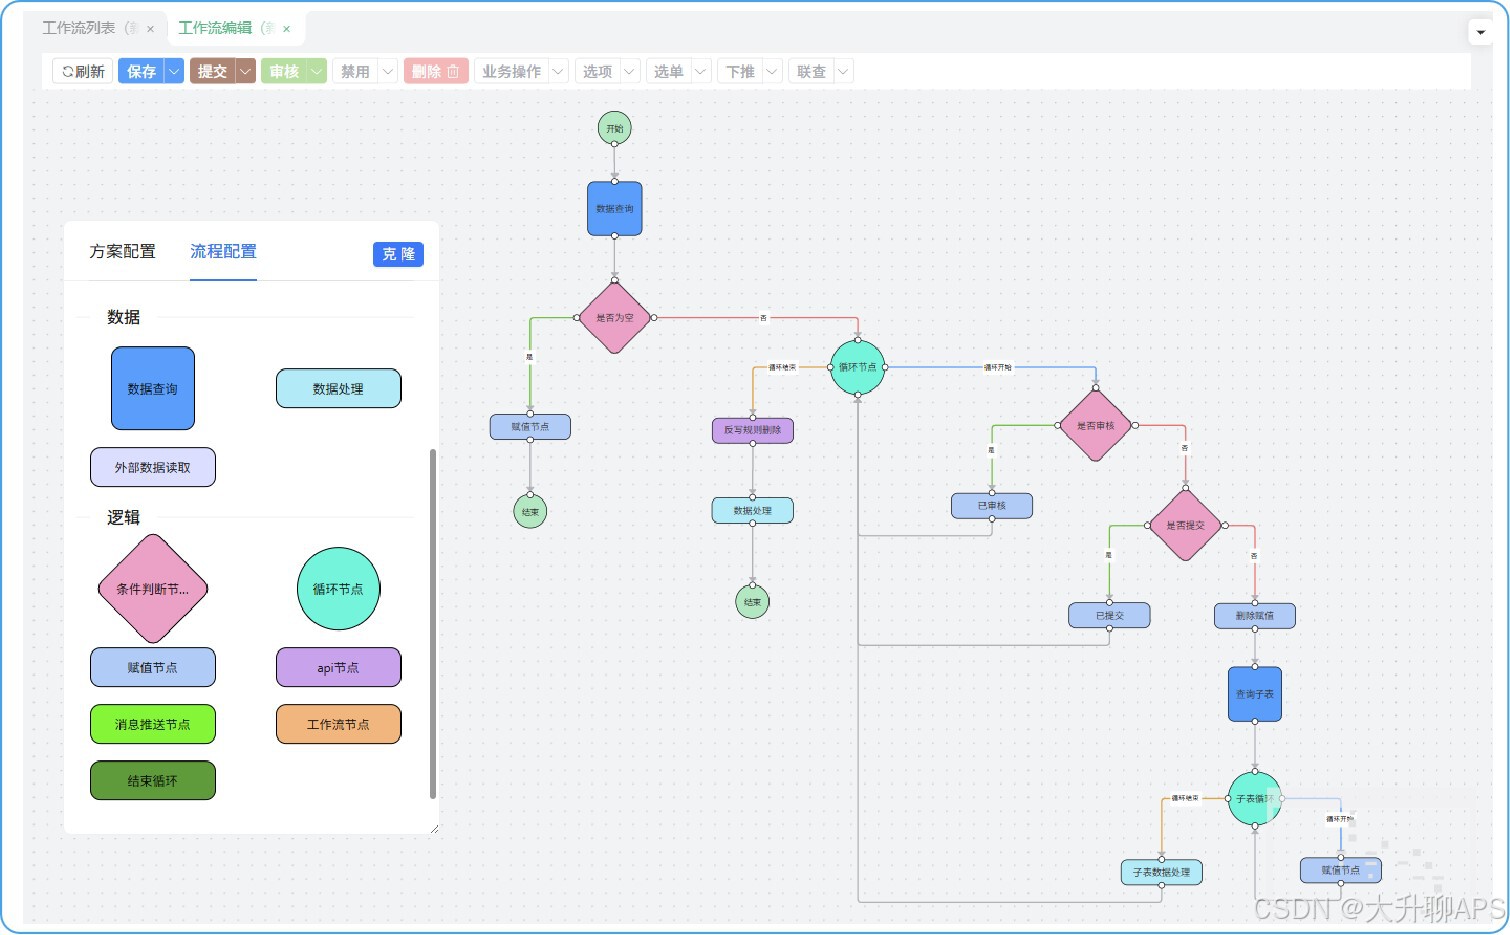Open the 选单 dropdown arrow

(701, 71)
